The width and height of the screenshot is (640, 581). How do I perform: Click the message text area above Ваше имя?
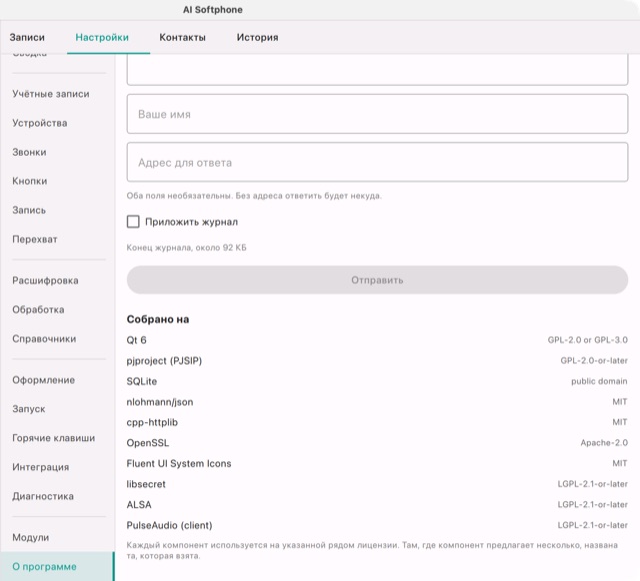pyautogui.click(x=377, y=70)
